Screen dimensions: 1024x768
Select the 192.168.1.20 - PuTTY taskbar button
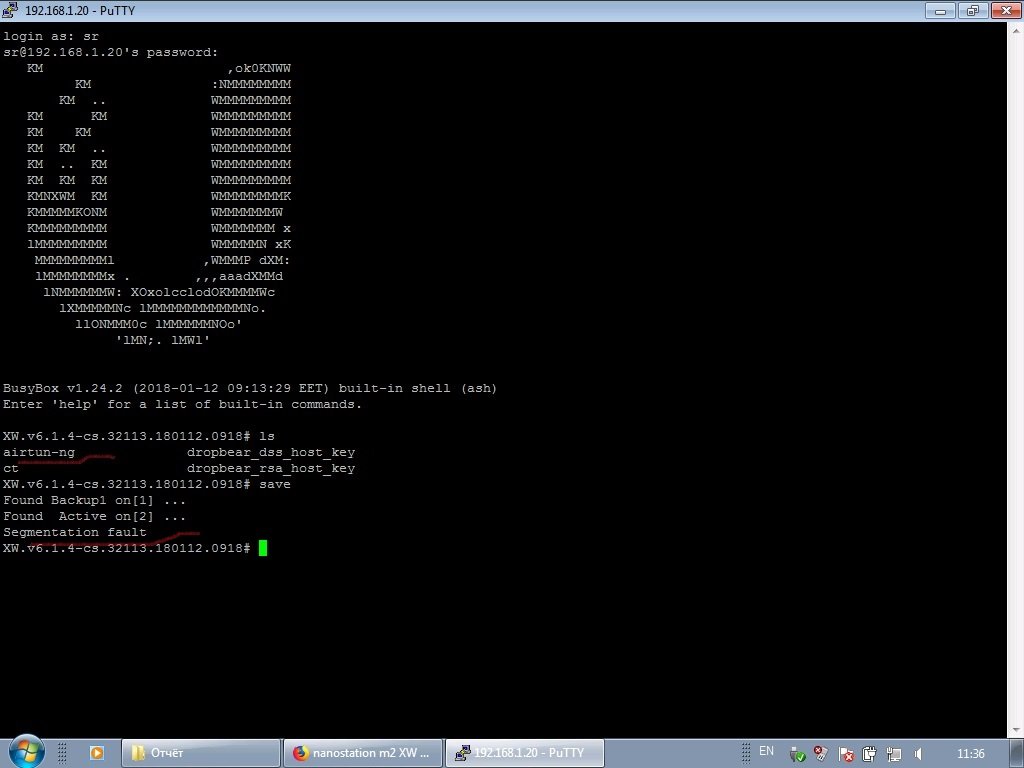(x=525, y=753)
